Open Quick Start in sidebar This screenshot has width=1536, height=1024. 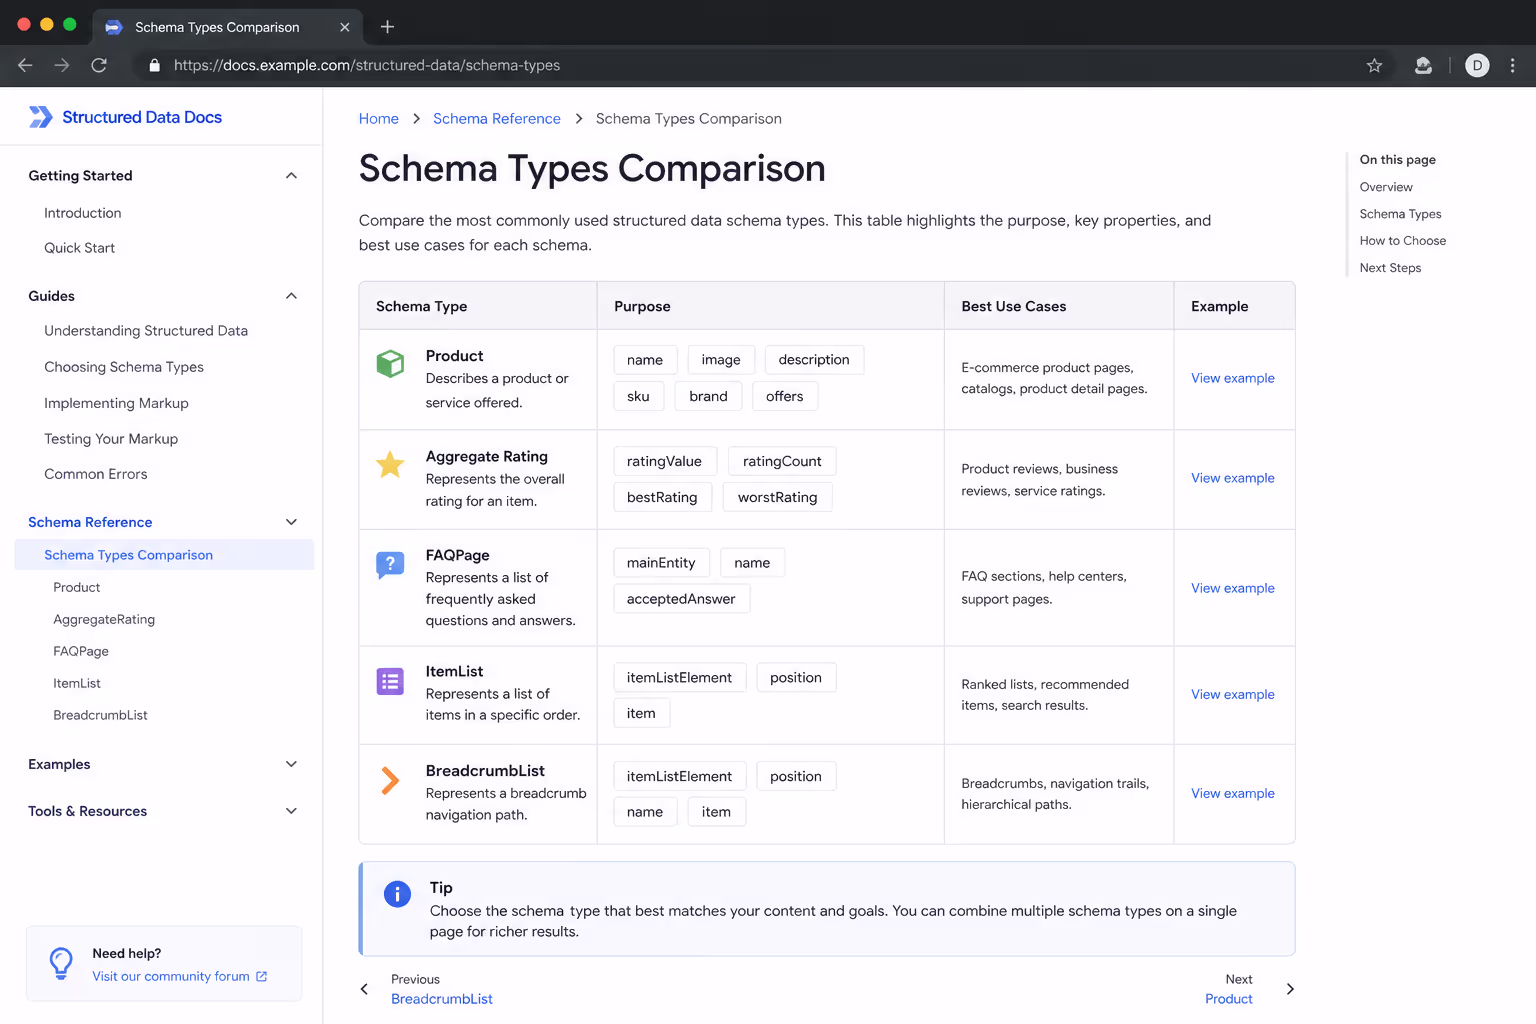tap(80, 248)
